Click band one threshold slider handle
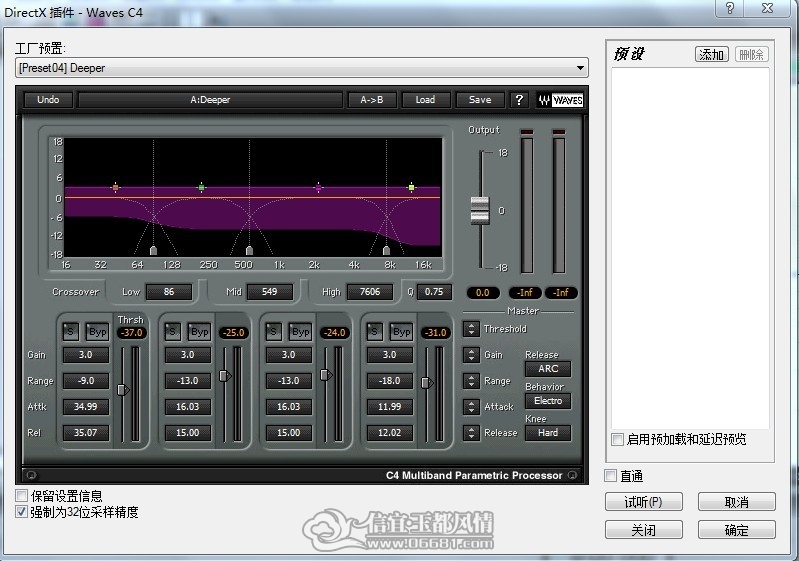The width and height of the screenshot is (799, 561). (x=123, y=390)
